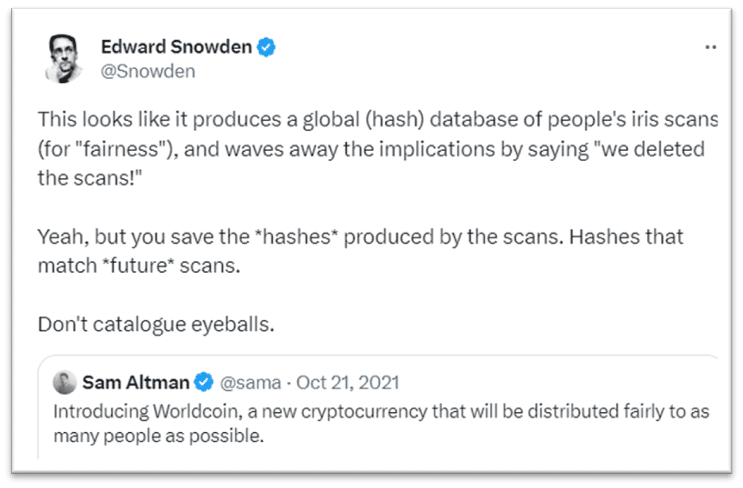The image size is (743, 488).
Task: Click "many people as possible." in quoted tweet
Action: point(159,436)
